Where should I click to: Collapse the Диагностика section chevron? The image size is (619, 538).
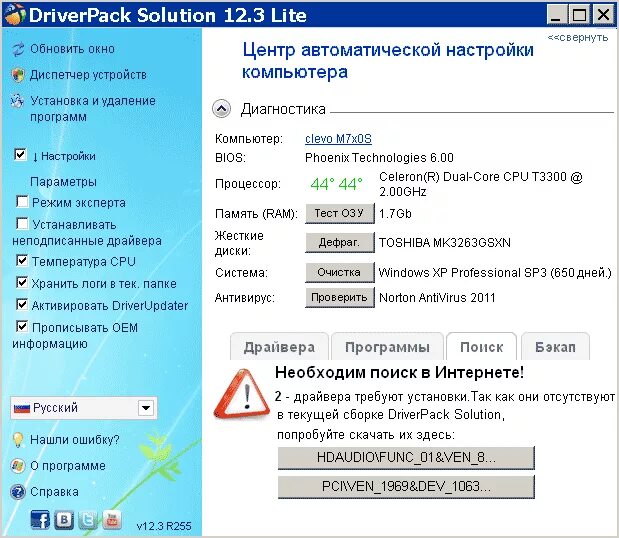[221, 109]
